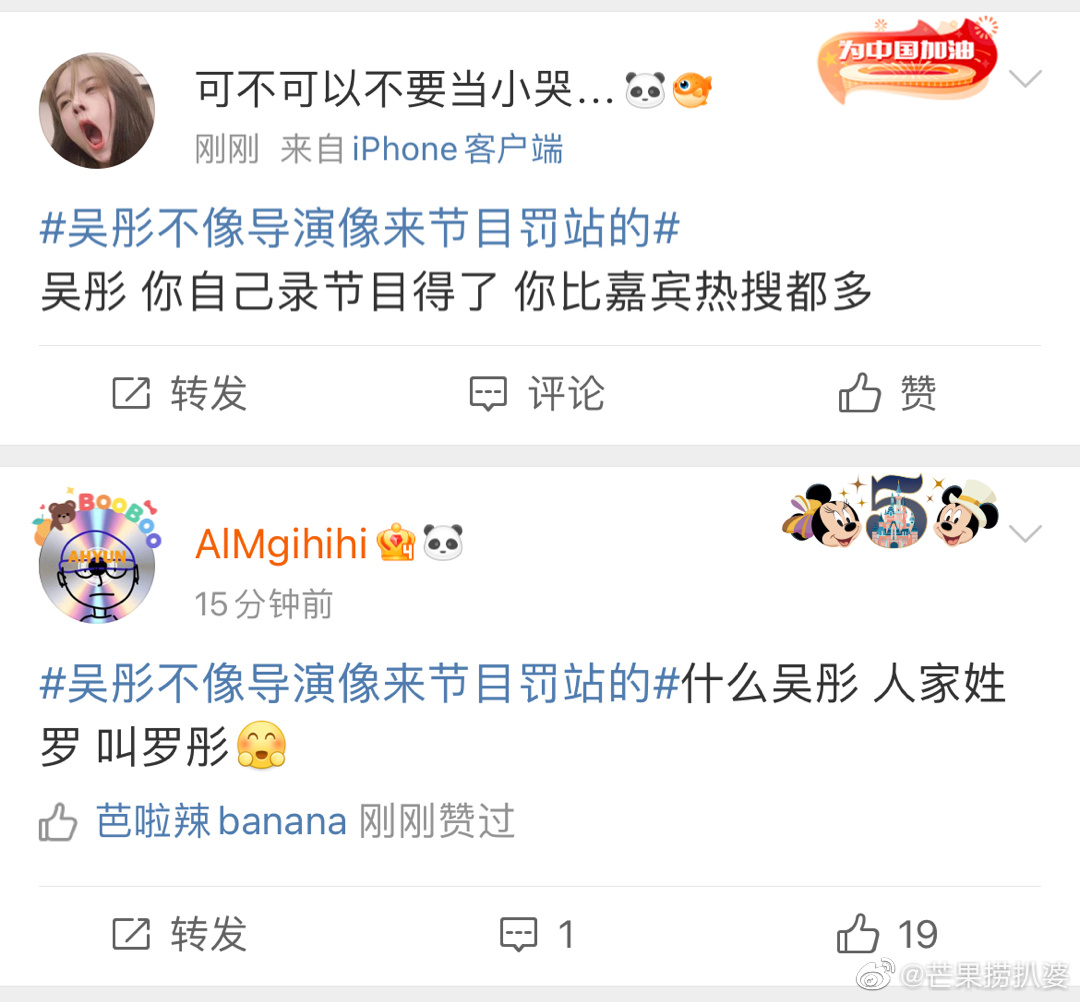Open the yawning girl profile avatar
Screen dimensions: 1080x1002
coord(97,110)
